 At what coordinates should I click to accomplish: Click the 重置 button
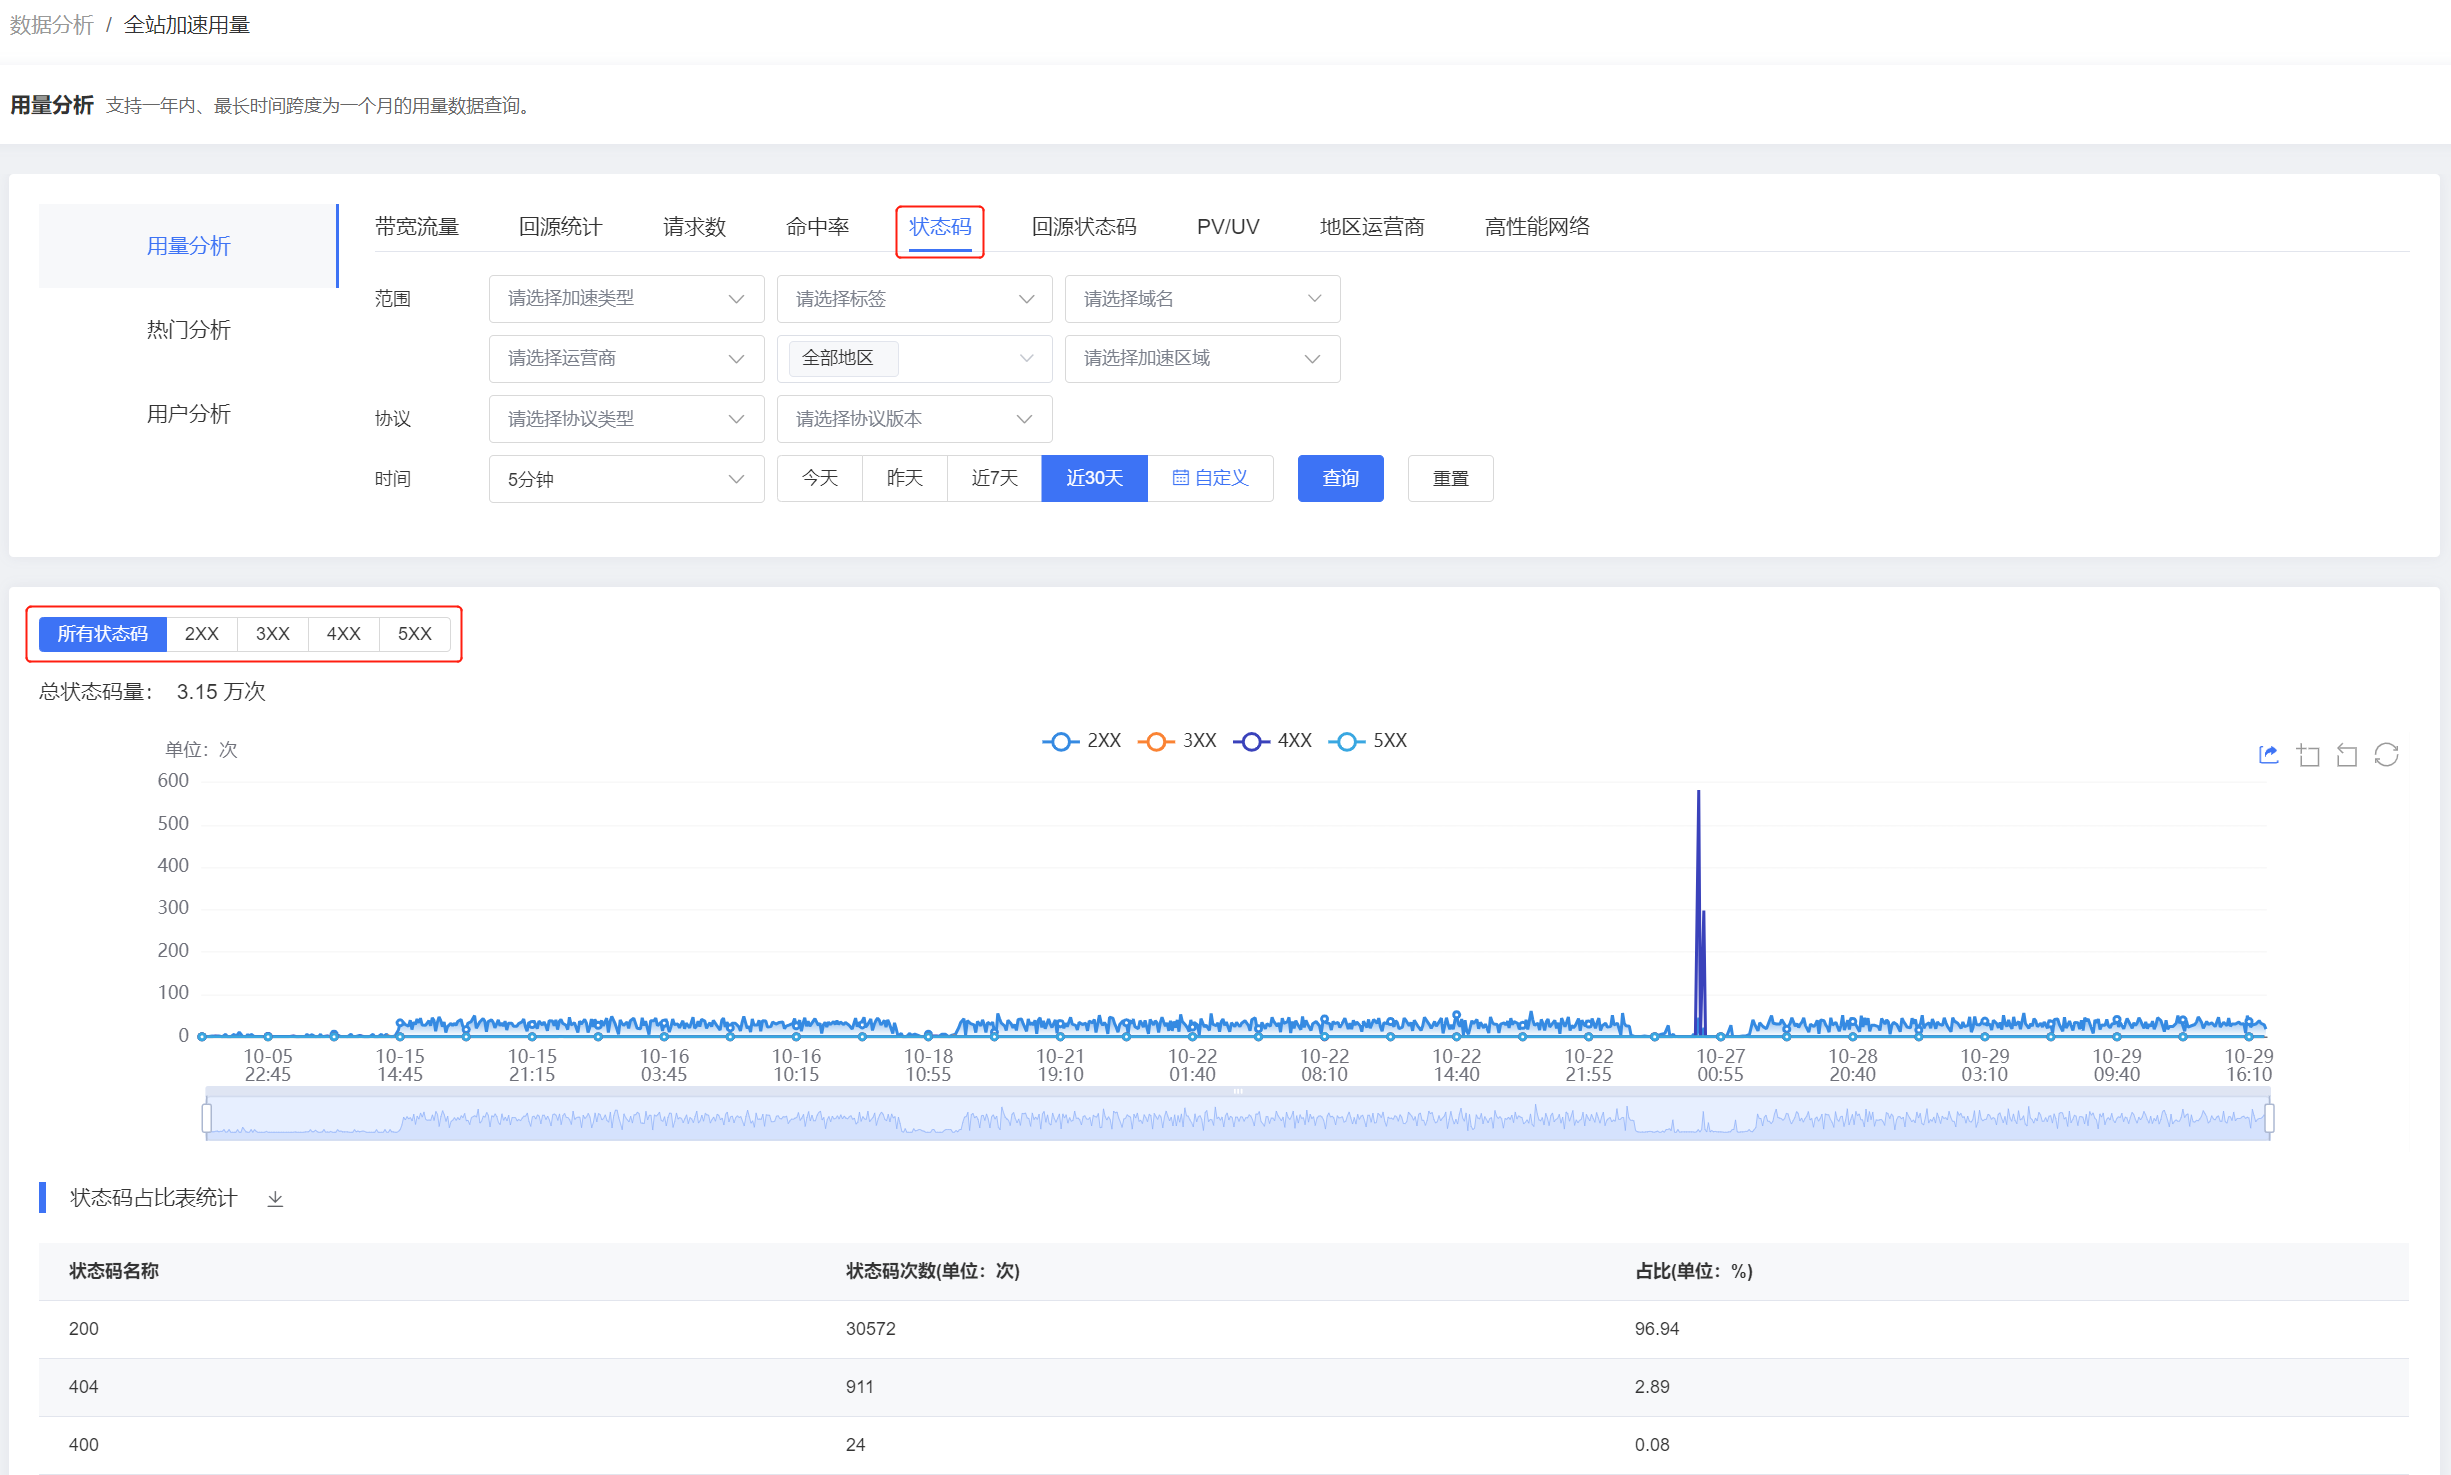click(x=1451, y=479)
